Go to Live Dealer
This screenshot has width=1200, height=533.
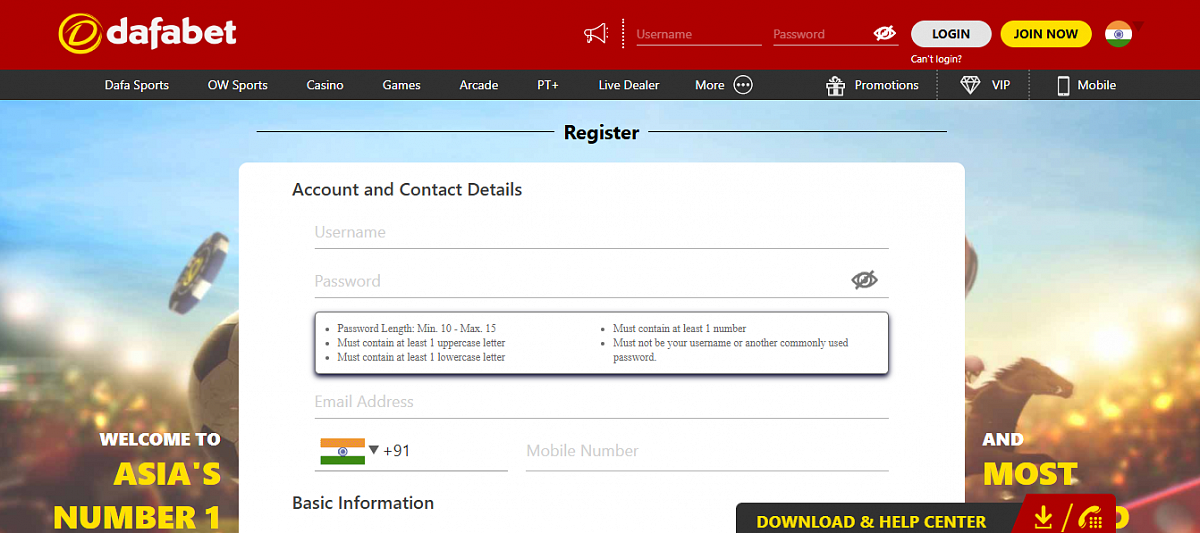click(x=629, y=85)
